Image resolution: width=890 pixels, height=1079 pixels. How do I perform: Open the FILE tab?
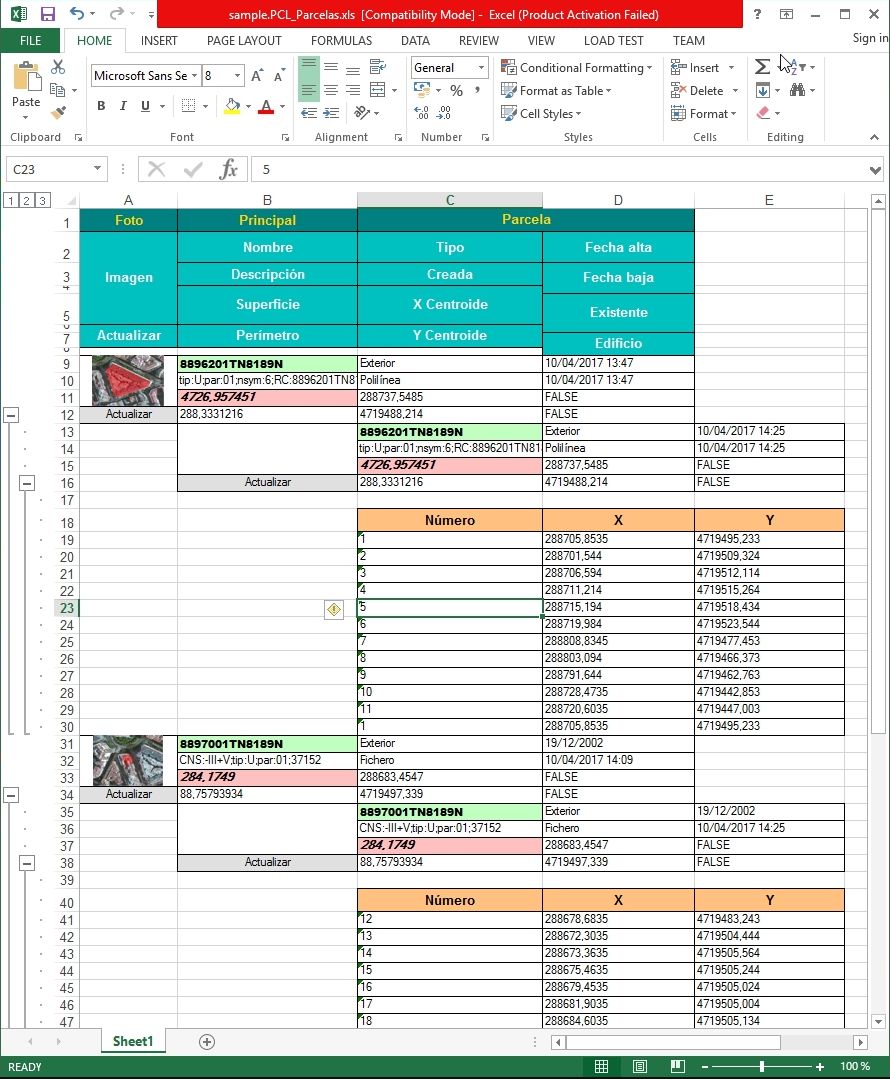point(30,41)
